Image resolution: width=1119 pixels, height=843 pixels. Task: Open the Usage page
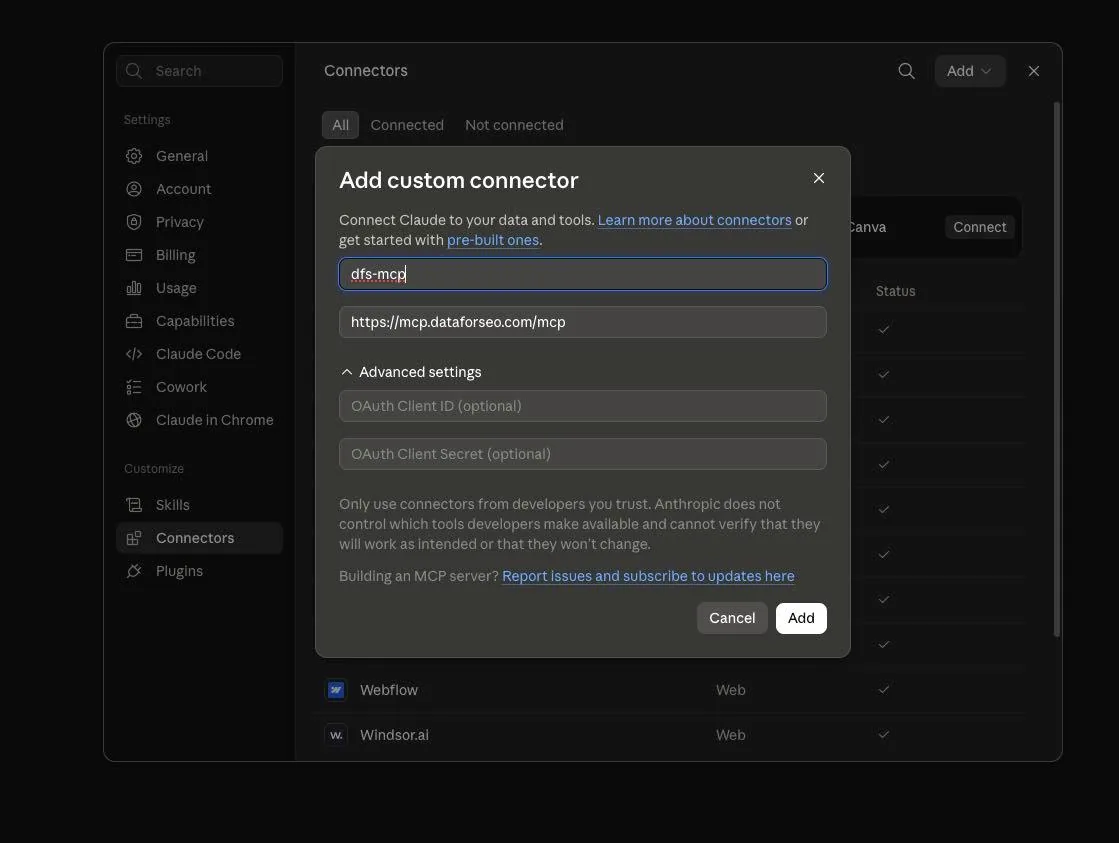click(x=199, y=288)
